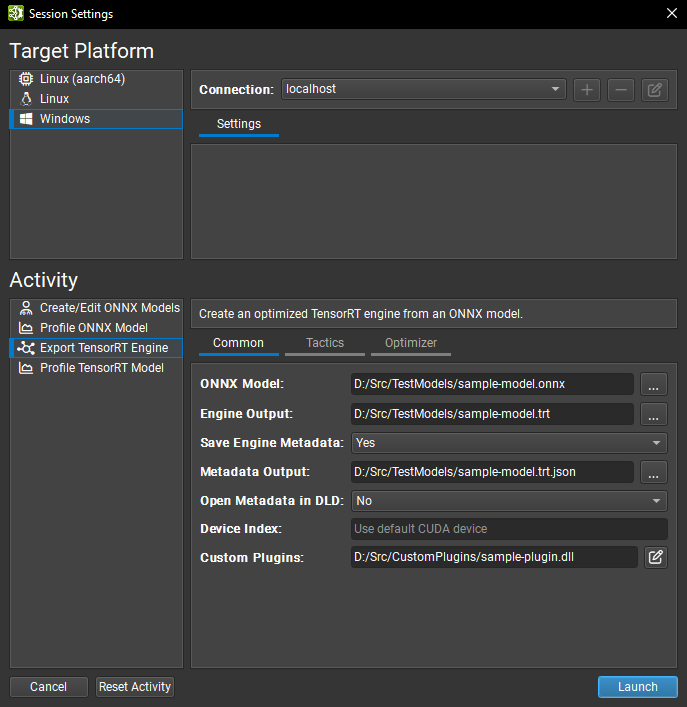Click the edit Custom Plugins icon
The image size is (687, 707).
[x=655, y=557]
